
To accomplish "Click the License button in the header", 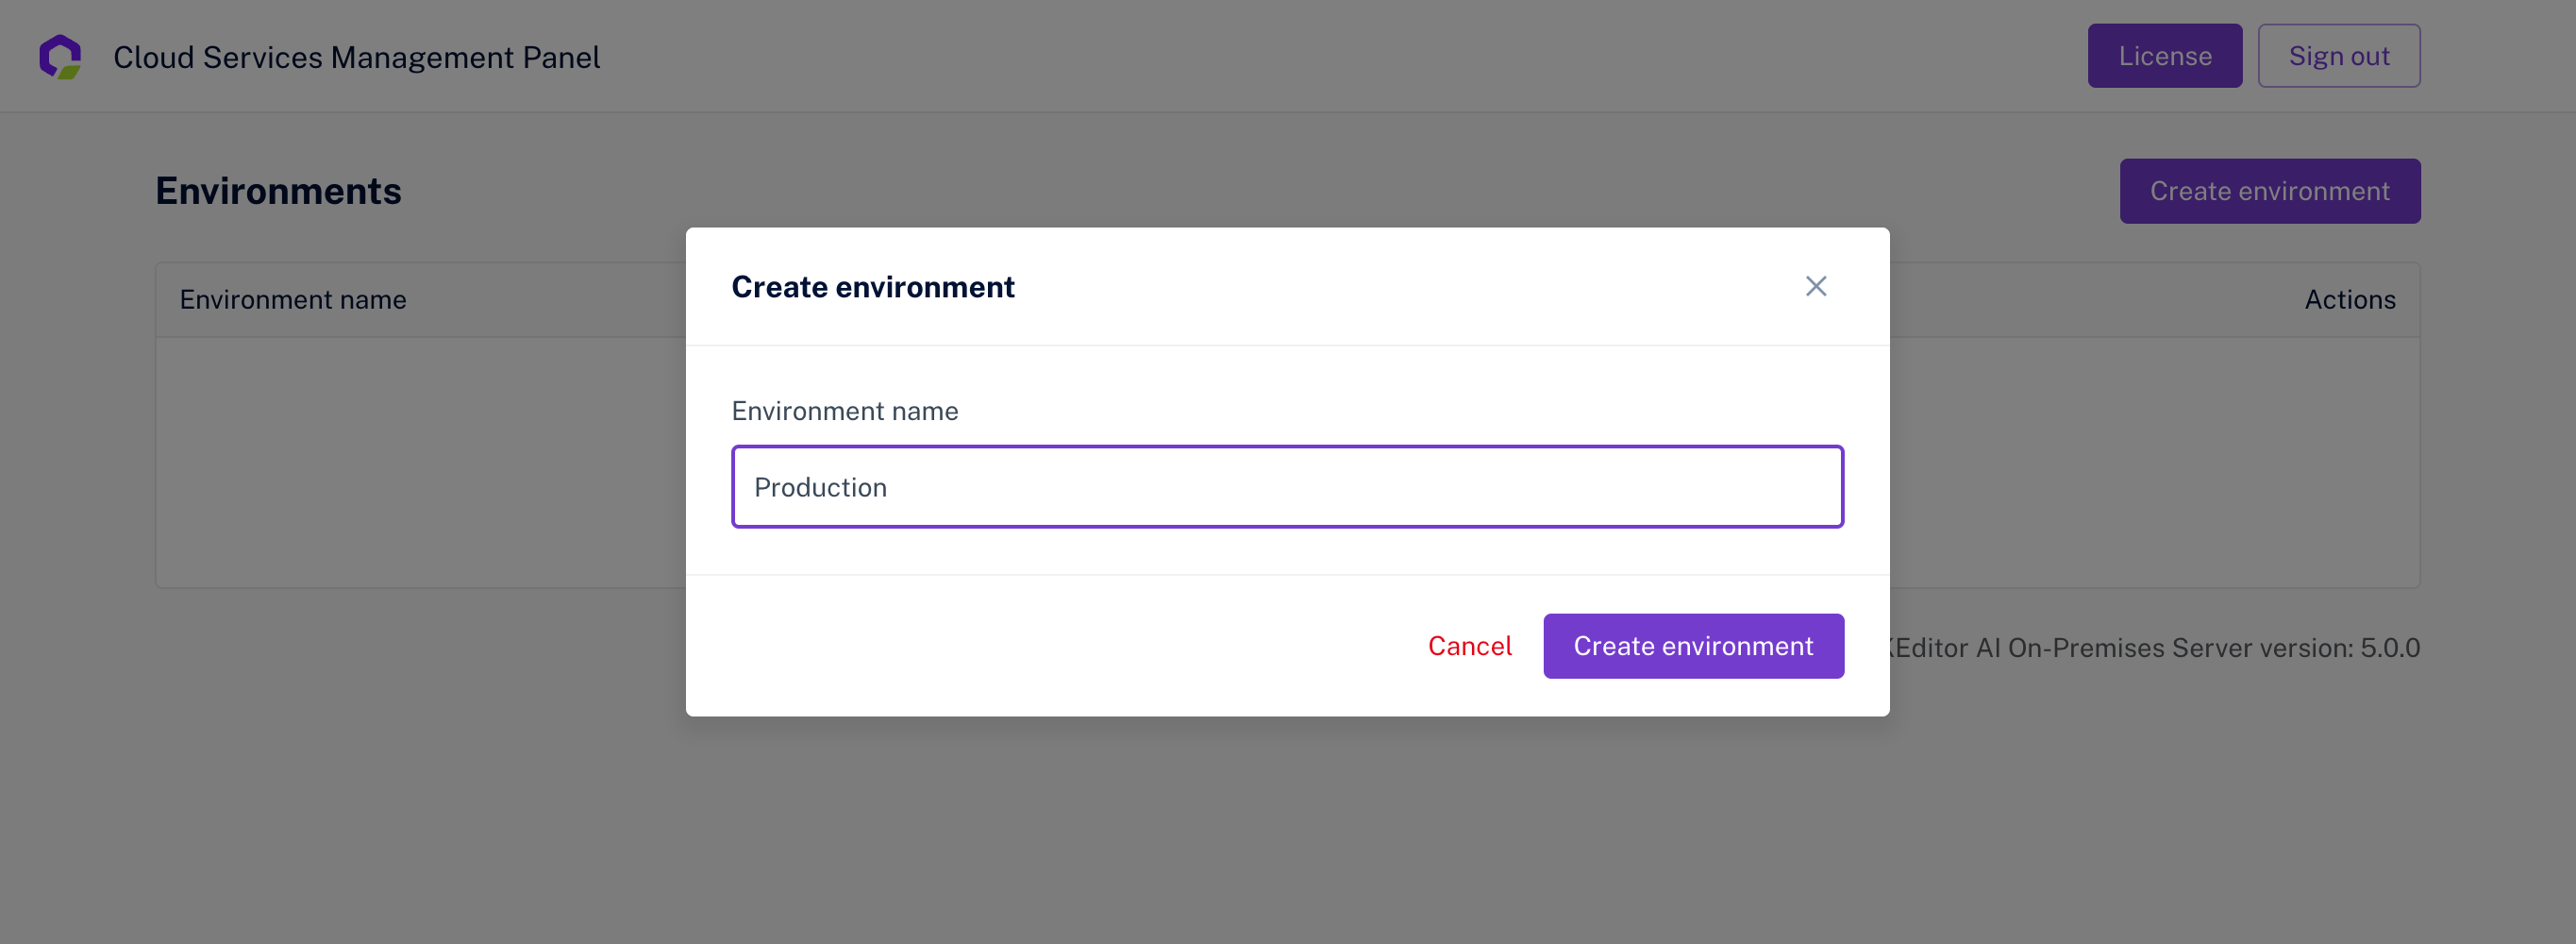I will click(2165, 55).
